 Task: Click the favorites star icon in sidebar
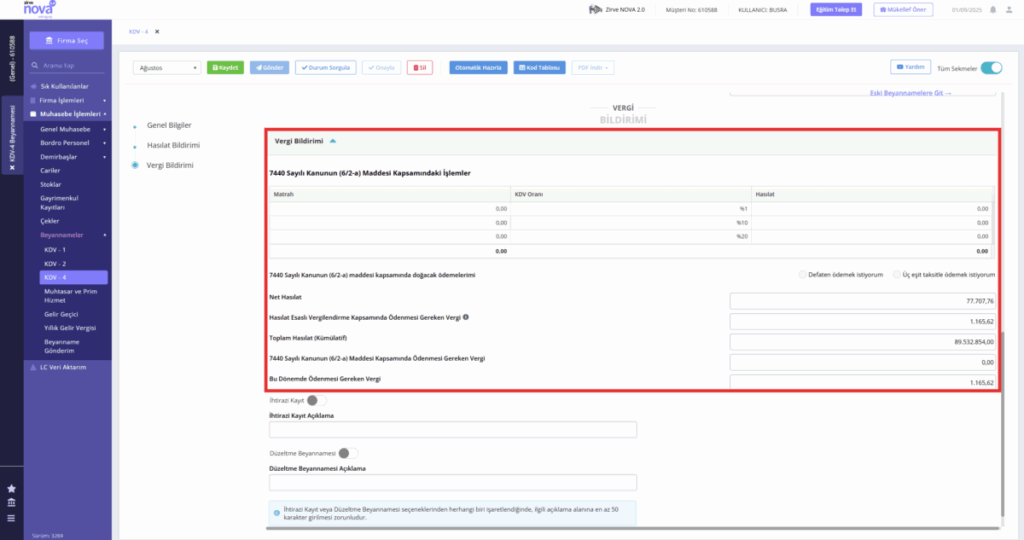click(11, 488)
